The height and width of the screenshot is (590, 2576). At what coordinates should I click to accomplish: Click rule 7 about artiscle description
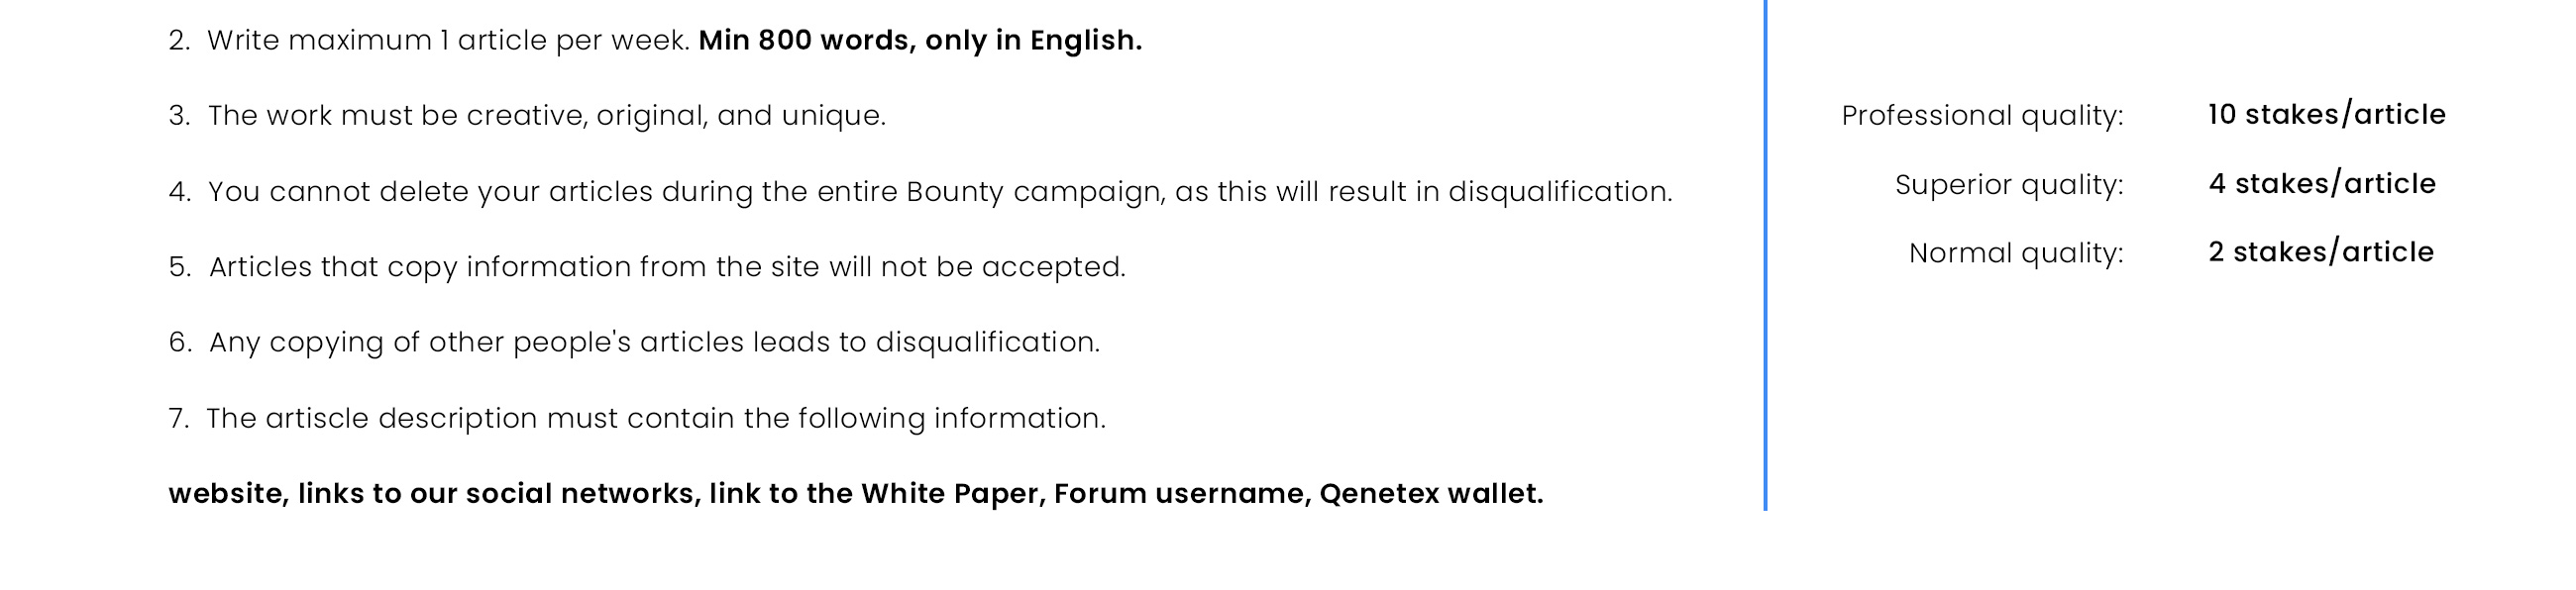pos(637,418)
